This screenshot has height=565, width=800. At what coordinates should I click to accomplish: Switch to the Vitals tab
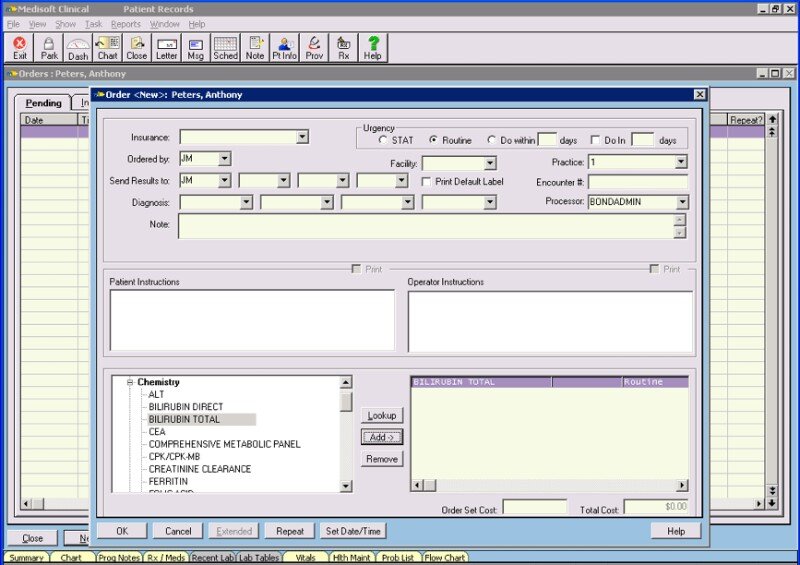[306, 558]
